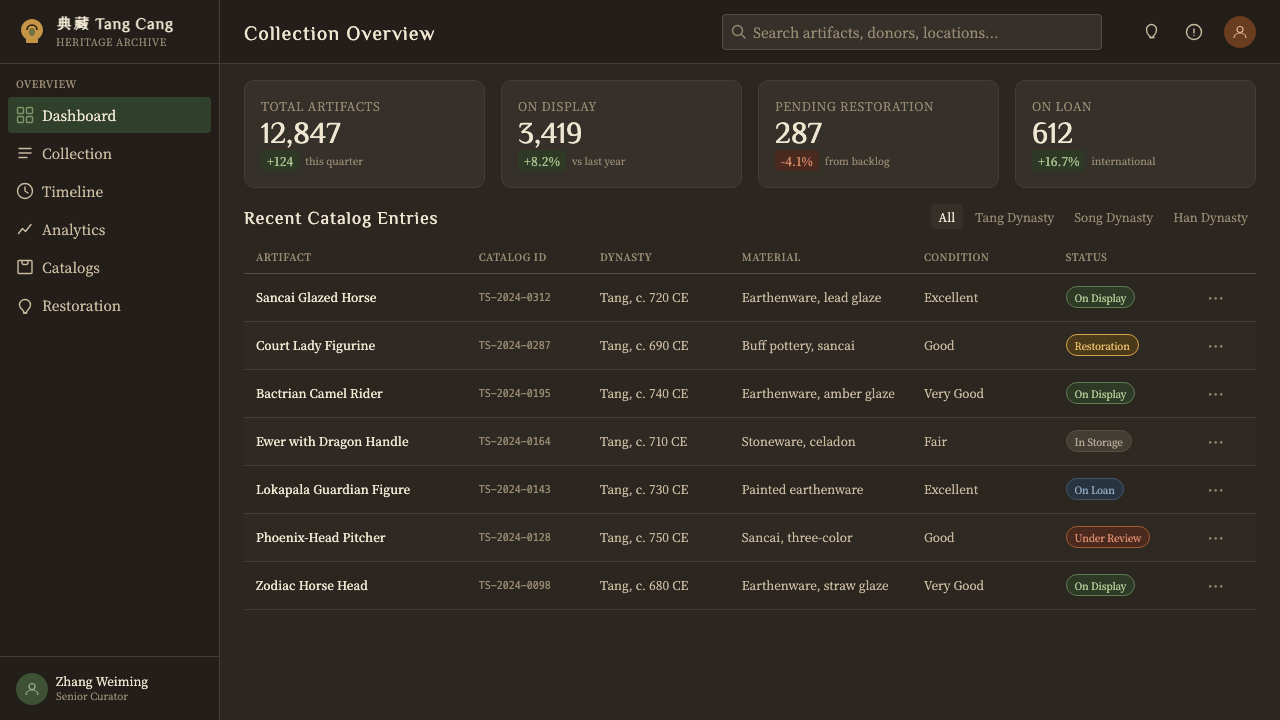Open the Dashboard grid icon
The width and height of the screenshot is (1280, 720).
pyautogui.click(x=25, y=116)
